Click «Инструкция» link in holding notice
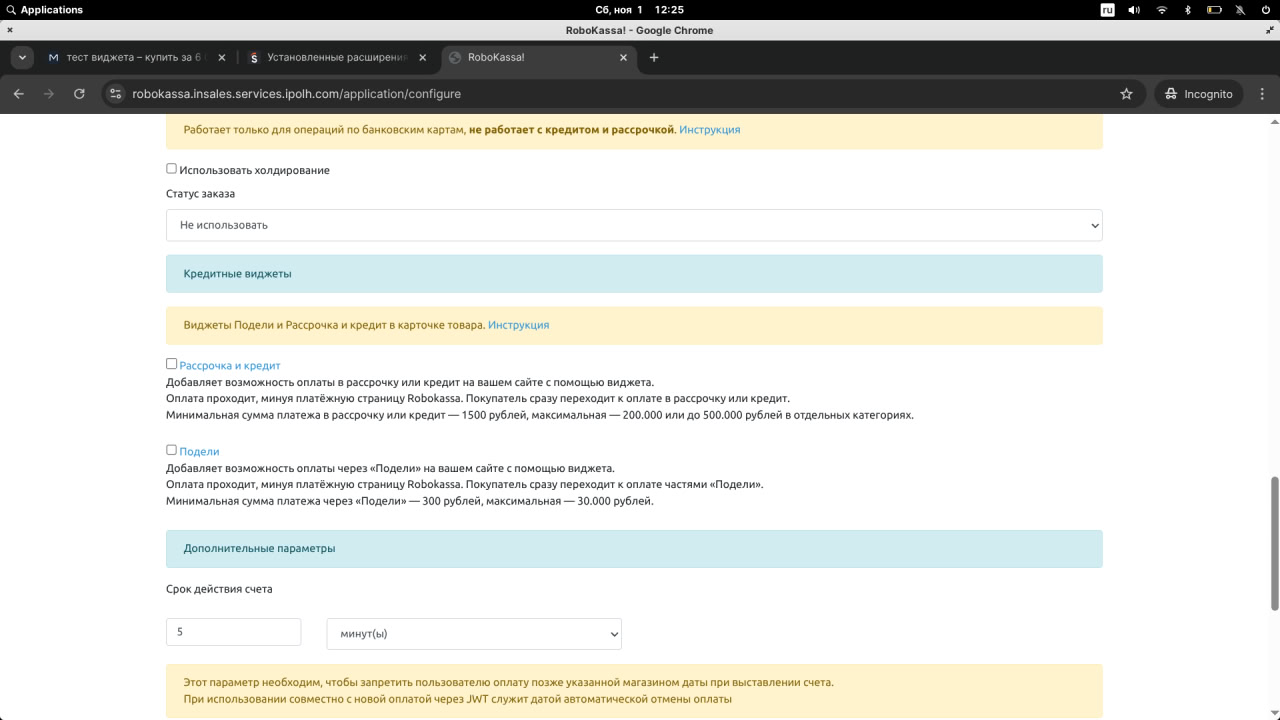The image size is (1280, 720). pos(709,130)
